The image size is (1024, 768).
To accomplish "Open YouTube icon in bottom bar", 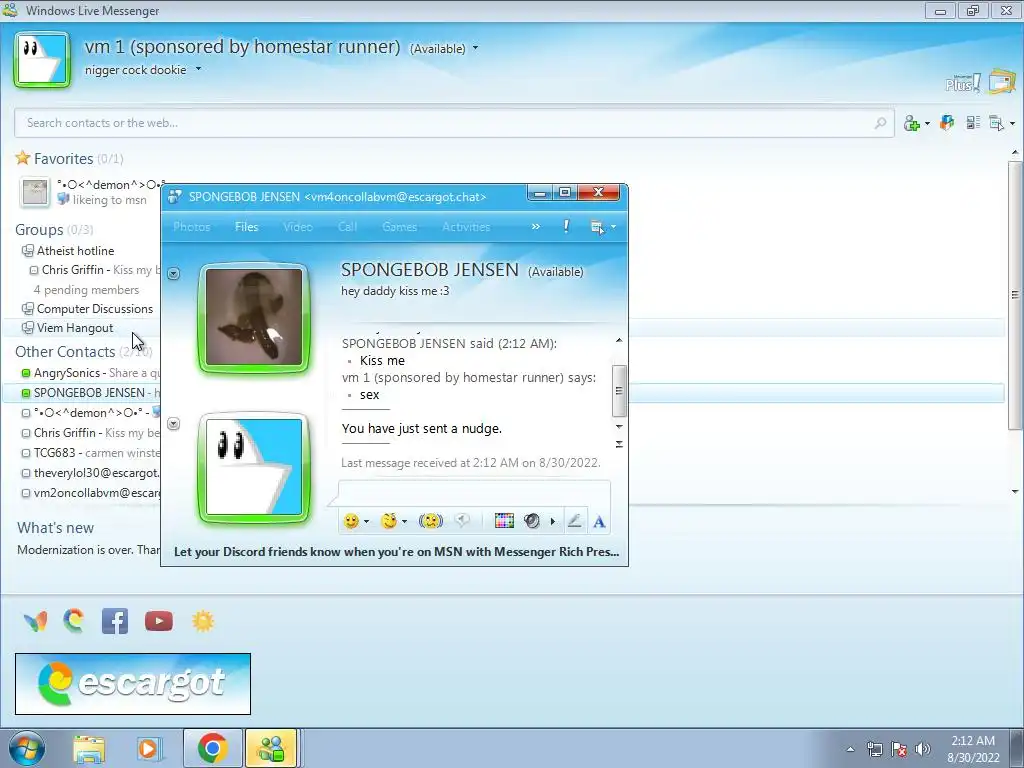I will pyautogui.click(x=159, y=621).
